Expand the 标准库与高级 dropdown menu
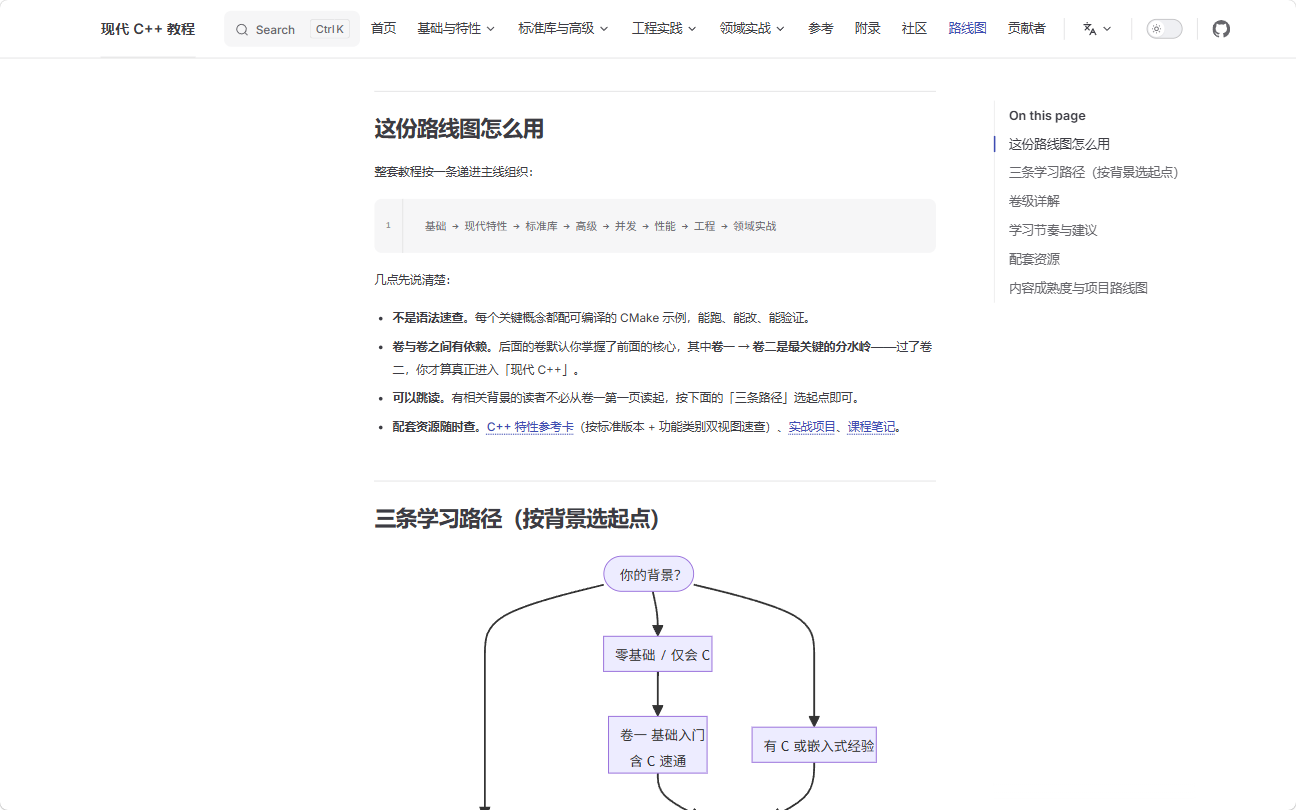This screenshot has width=1296, height=810. click(x=563, y=29)
